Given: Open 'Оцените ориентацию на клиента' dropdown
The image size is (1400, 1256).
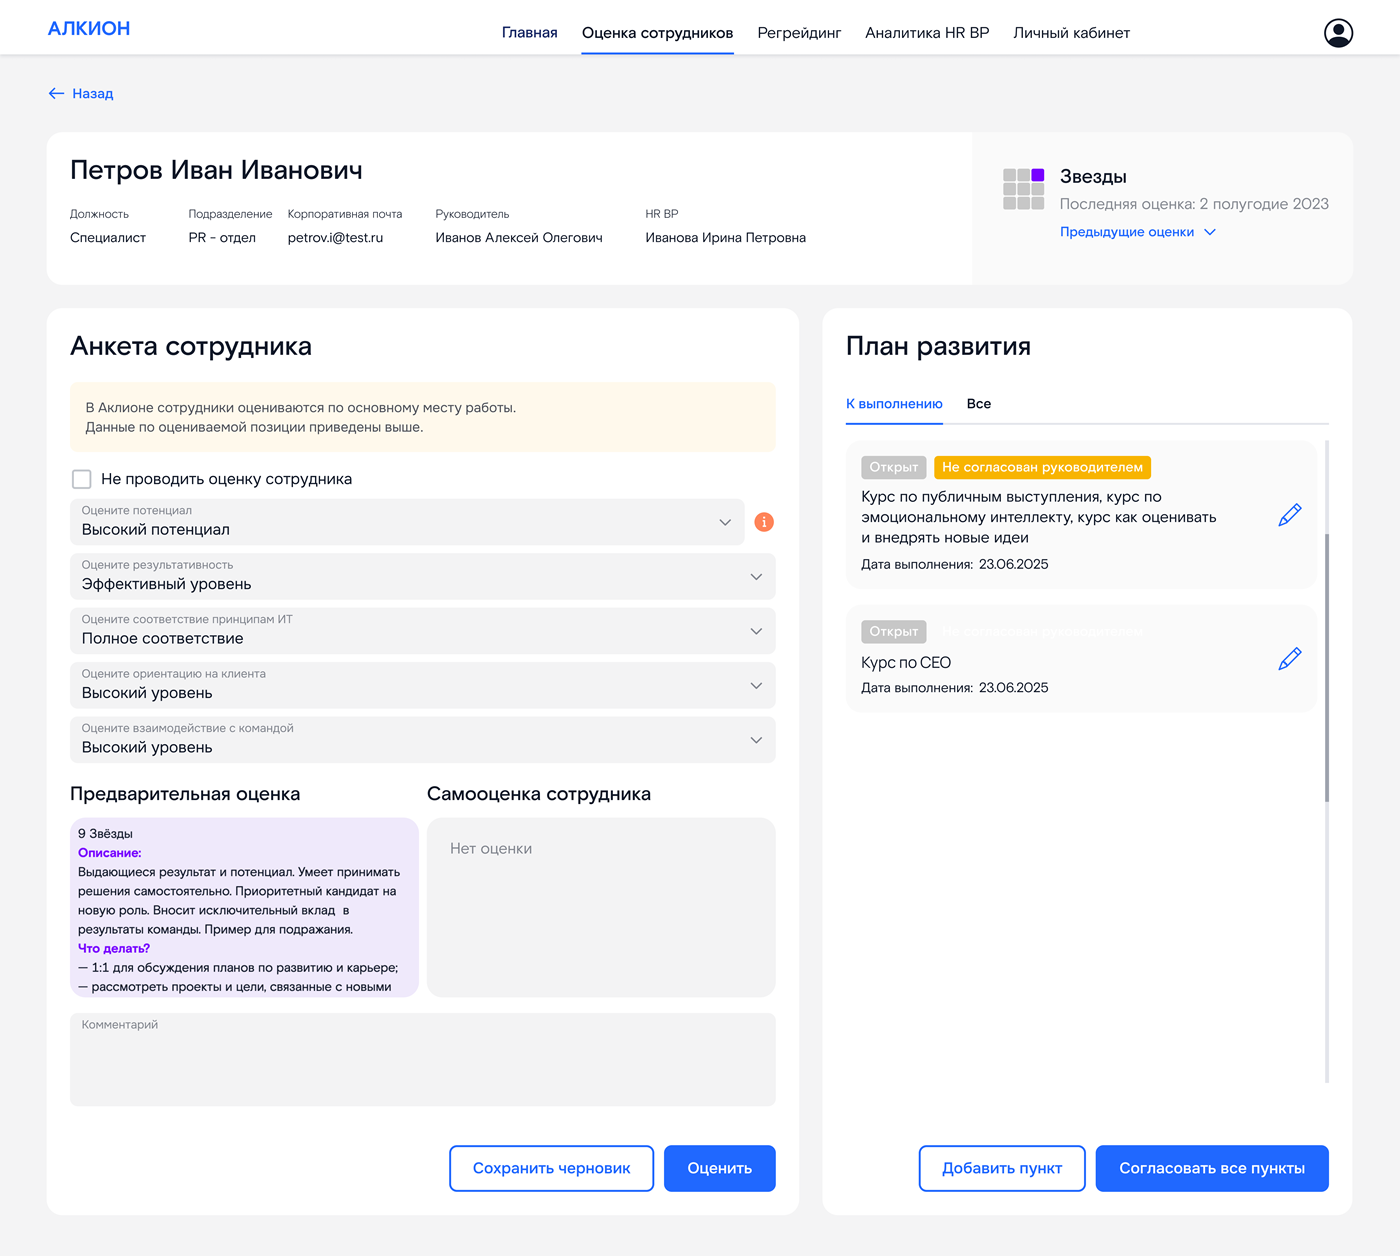Looking at the screenshot, I should pos(422,686).
